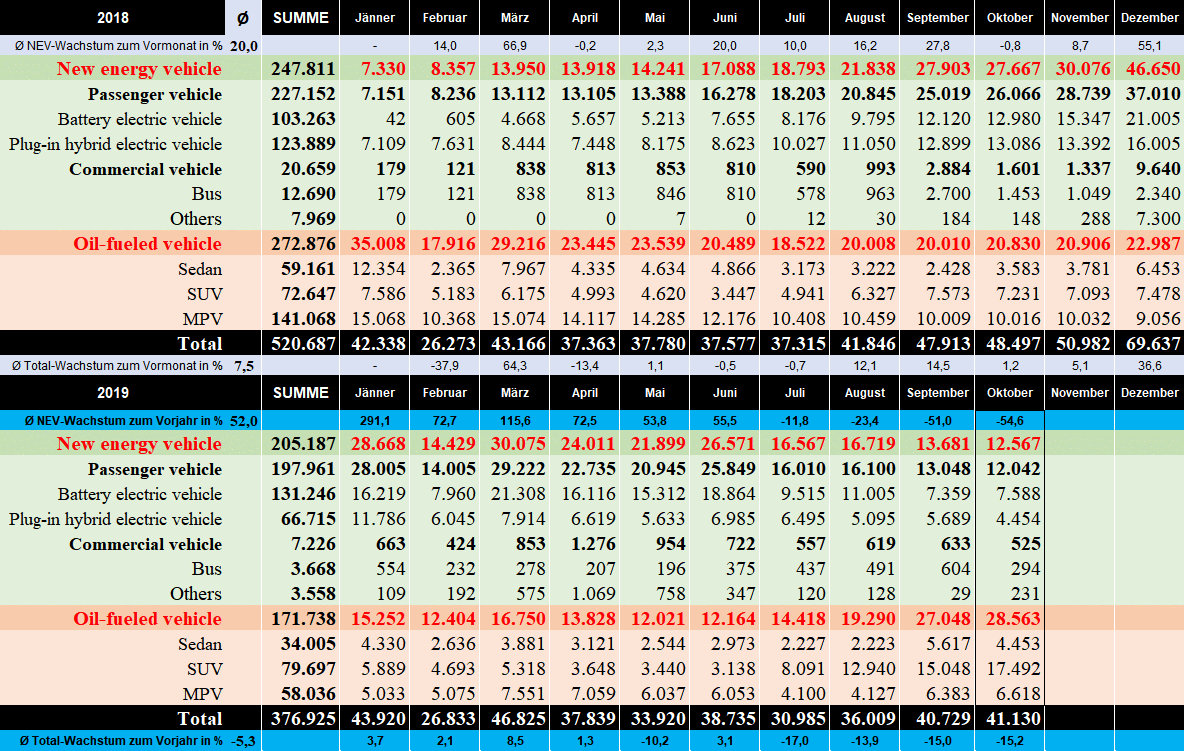
Task: Select the 'Ø Total-Wachstum zum Vorjahr in %' label
Action: tap(122, 741)
